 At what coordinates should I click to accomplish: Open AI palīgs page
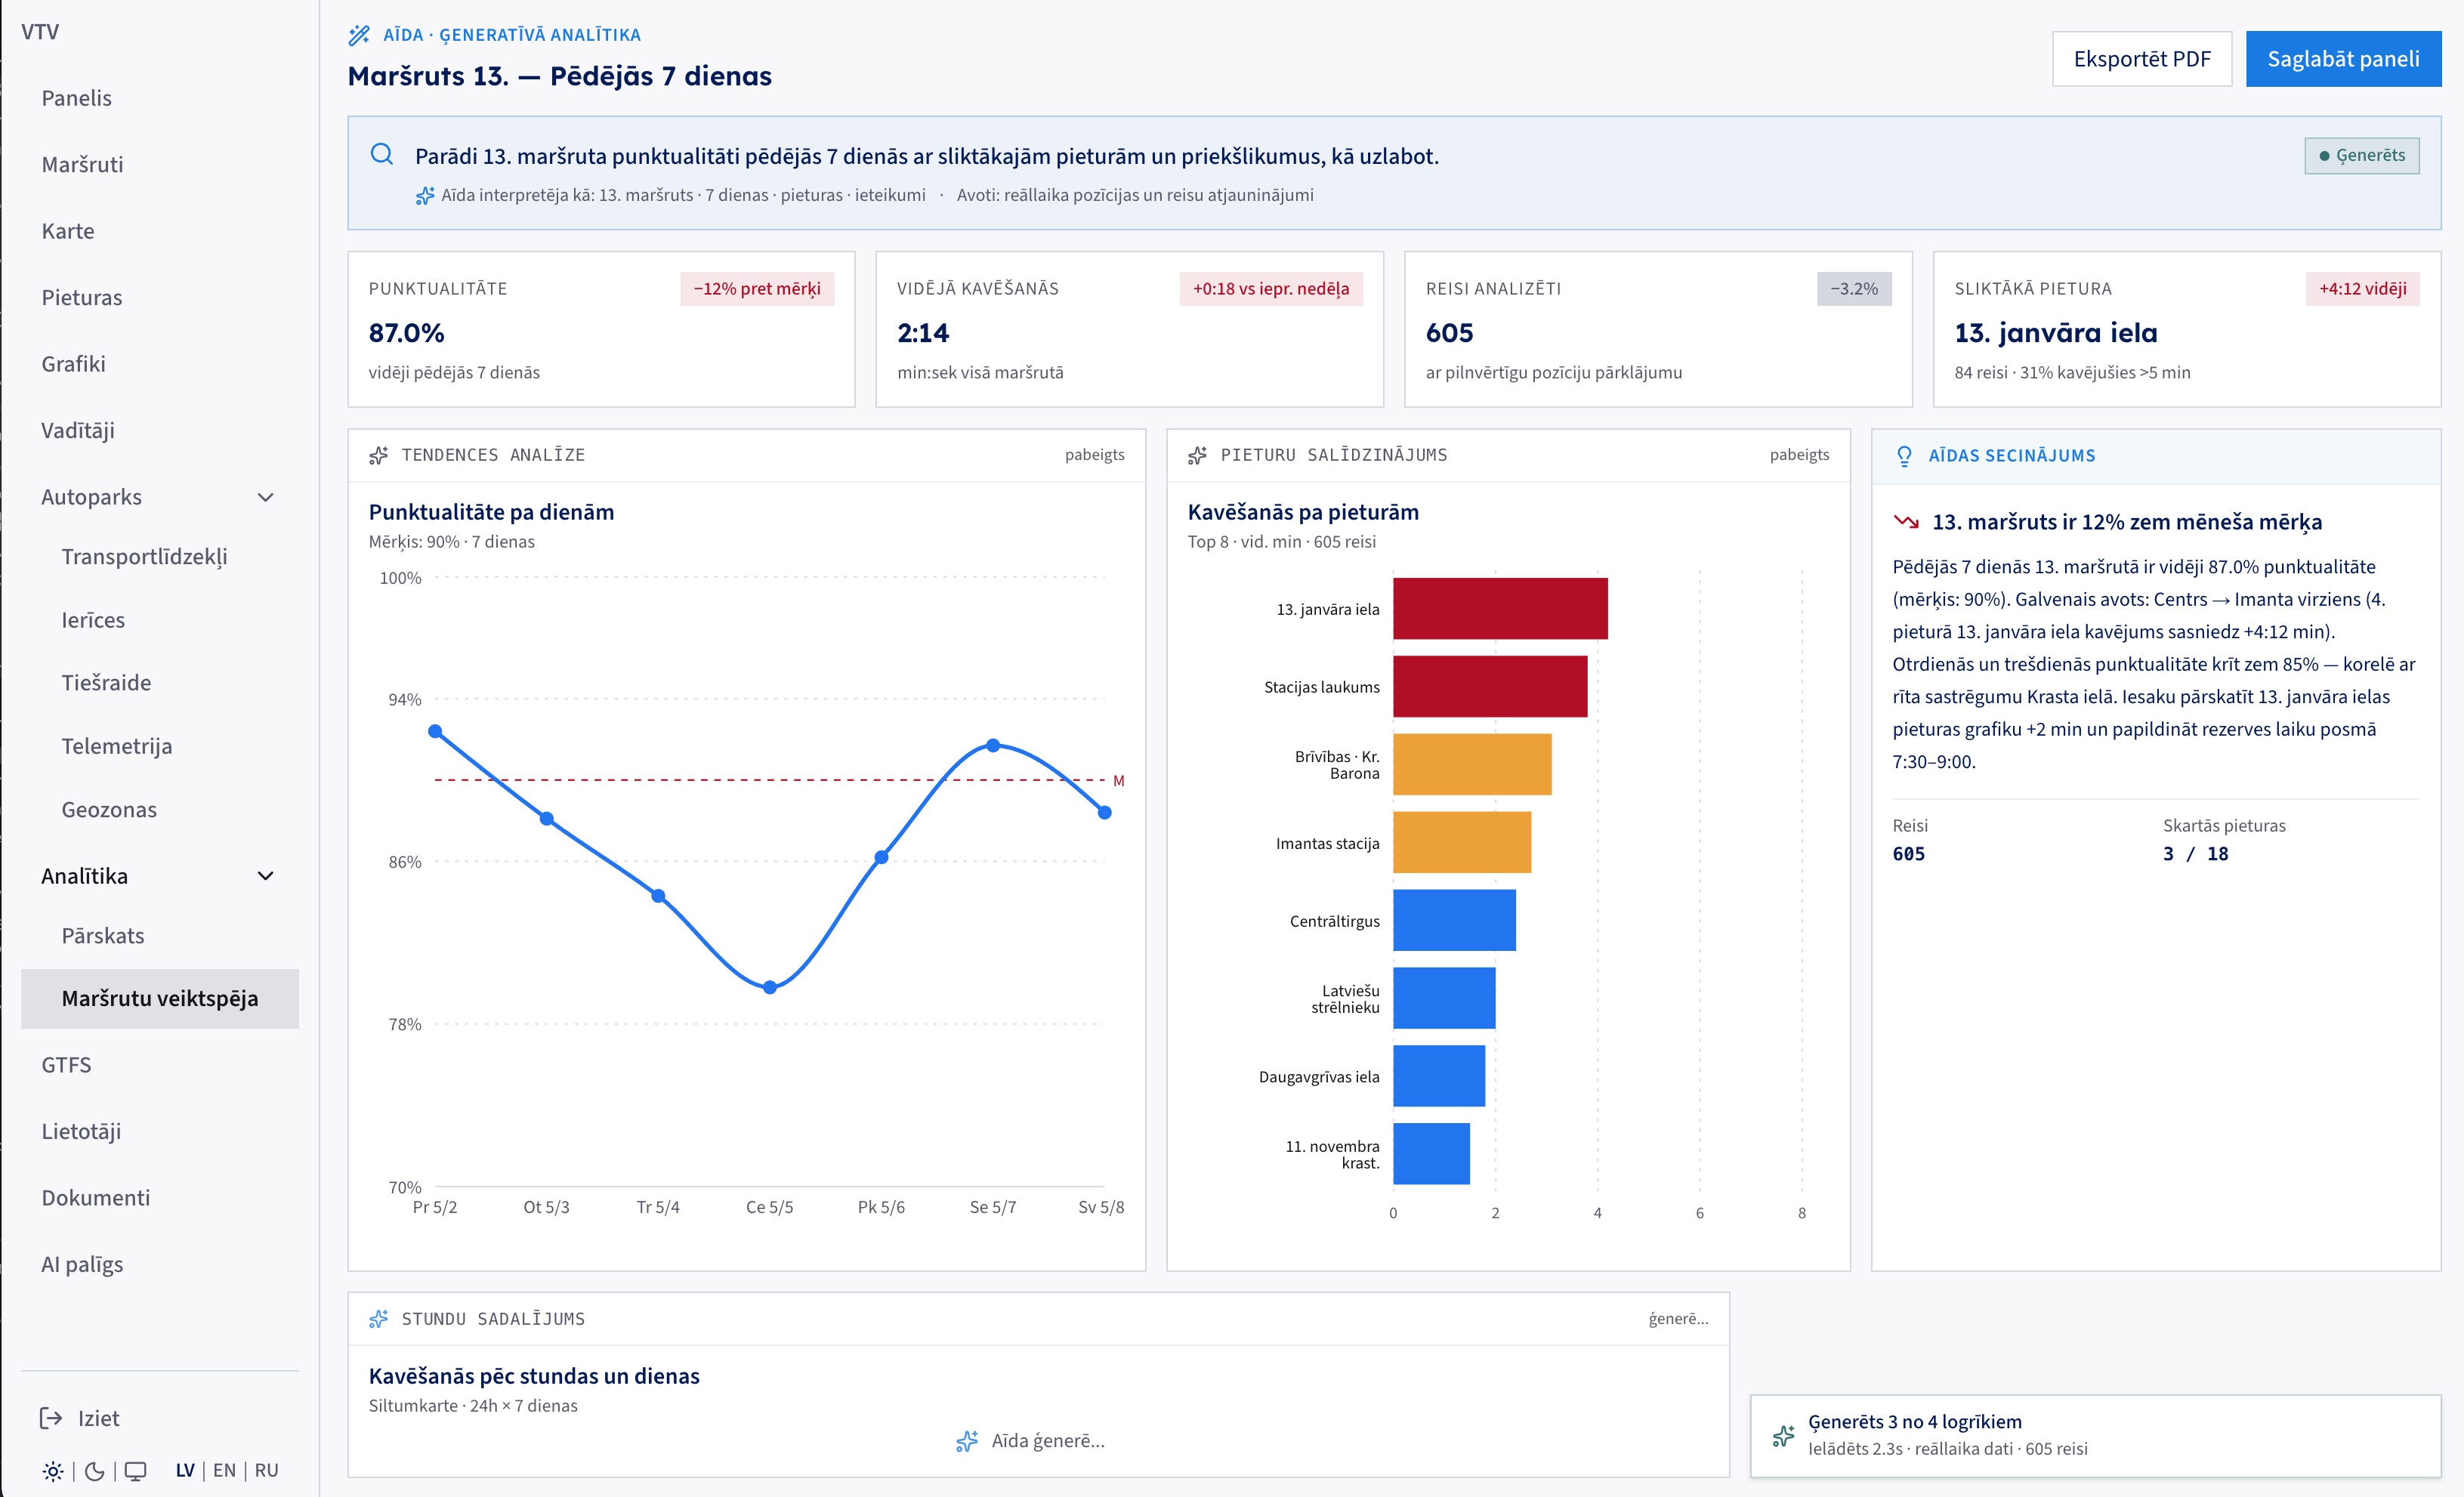(160, 1264)
